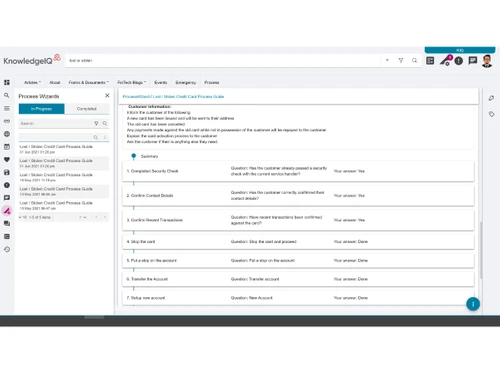Open the fourth Lost / Stolen Credit Card guide entry
The height and width of the screenshot is (375, 500).
pyautogui.click(x=64, y=191)
